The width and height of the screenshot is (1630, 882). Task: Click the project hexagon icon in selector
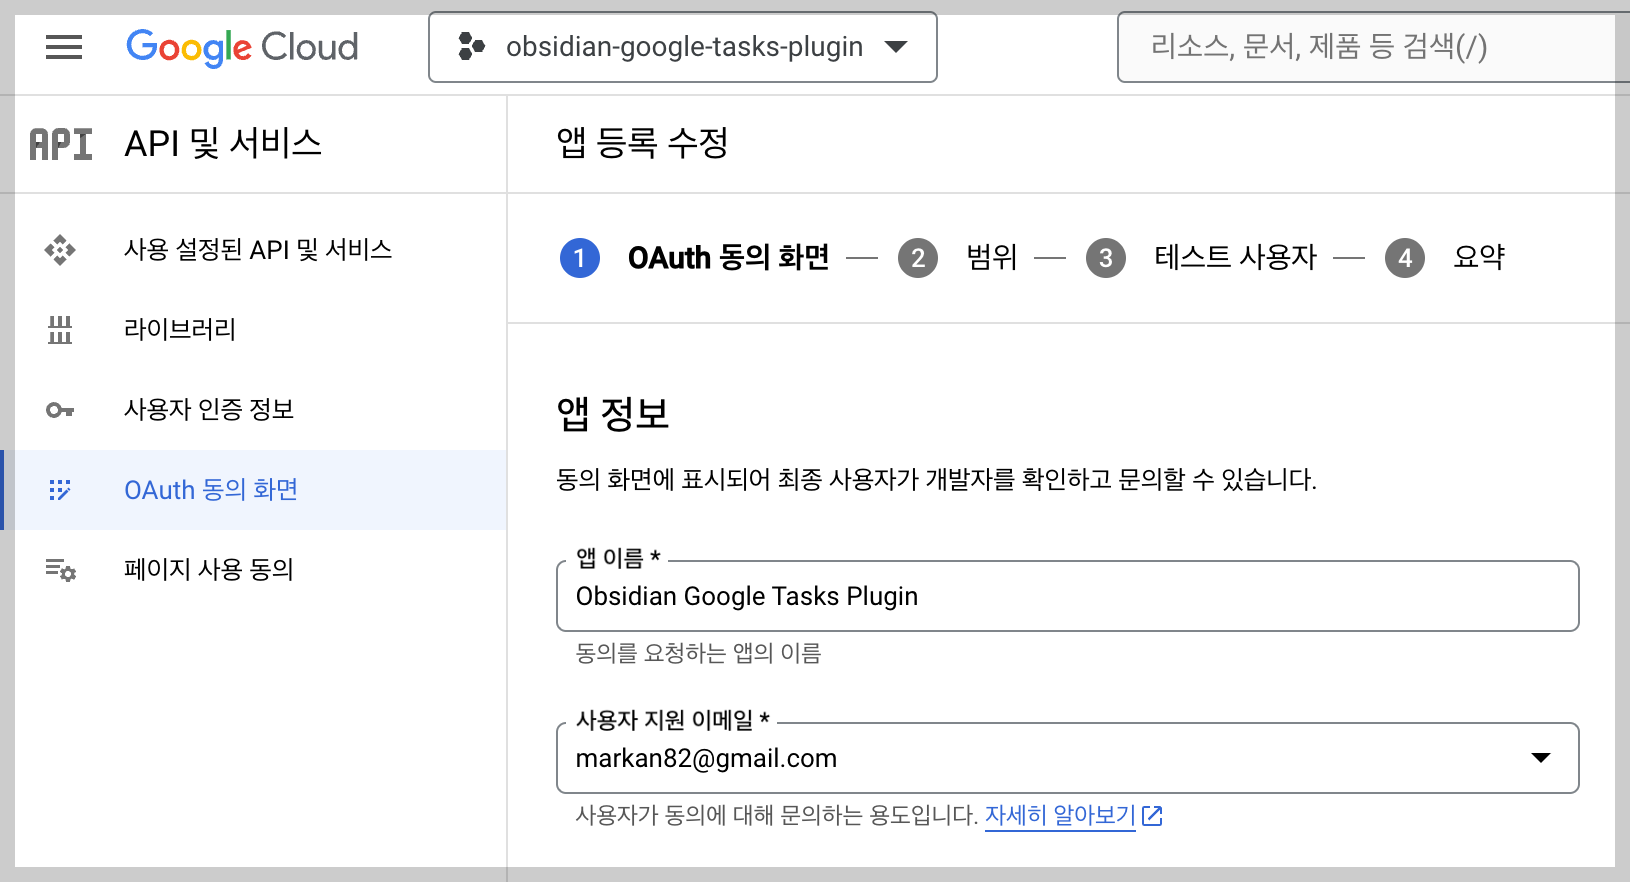click(x=471, y=47)
